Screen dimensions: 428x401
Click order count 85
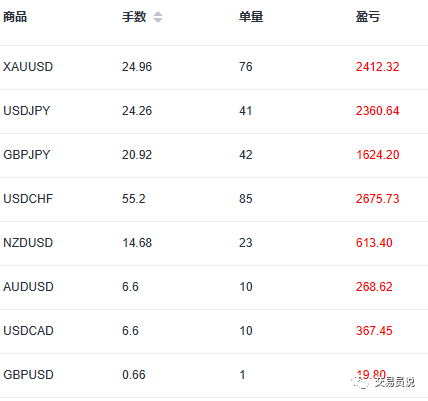pyautogui.click(x=246, y=199)
